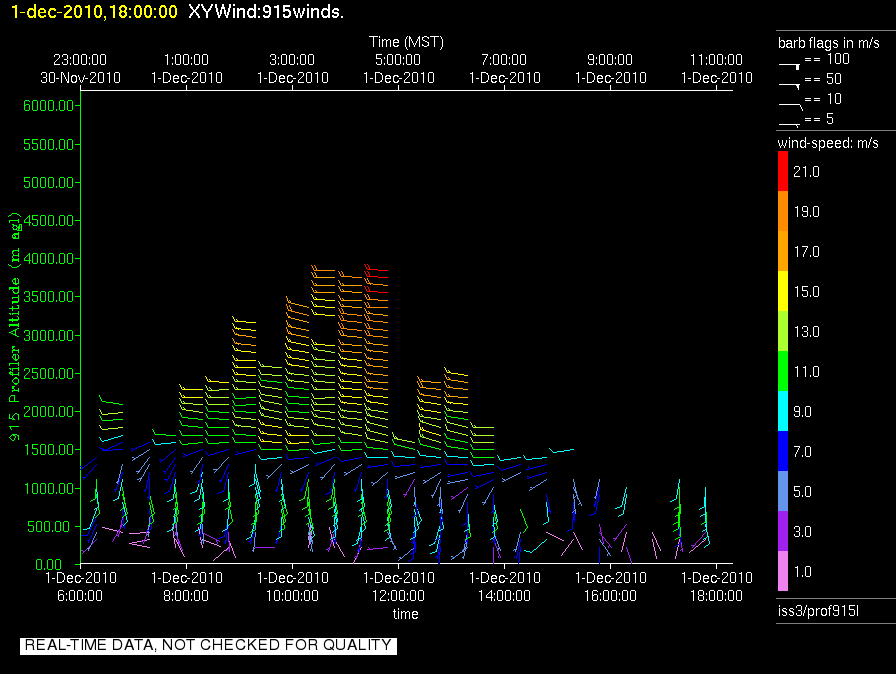Click the pink 1.0 color band
This screenshot has height=674, width=896.
pos(783,571)
